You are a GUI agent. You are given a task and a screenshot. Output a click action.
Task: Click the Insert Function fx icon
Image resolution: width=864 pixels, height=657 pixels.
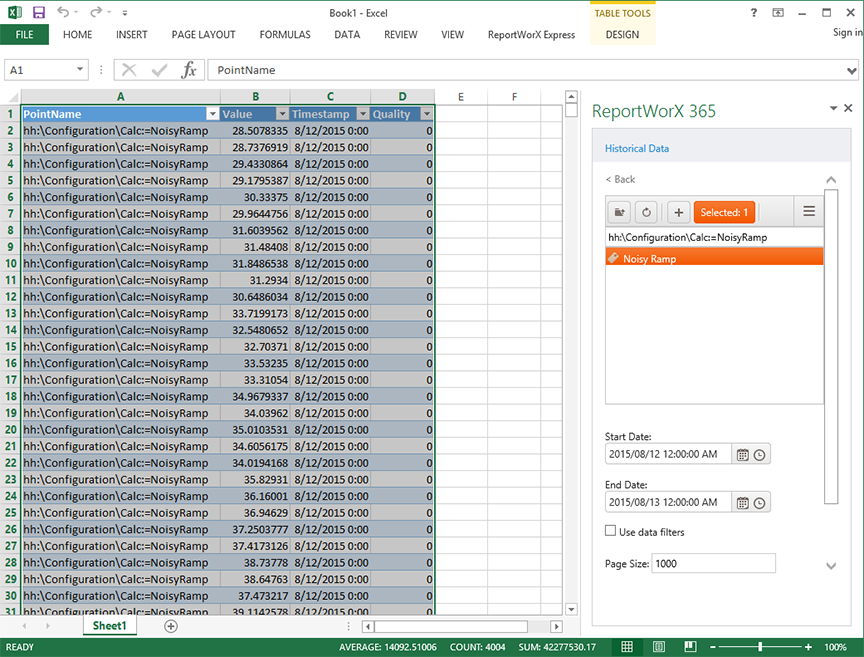tap(188, 70)
